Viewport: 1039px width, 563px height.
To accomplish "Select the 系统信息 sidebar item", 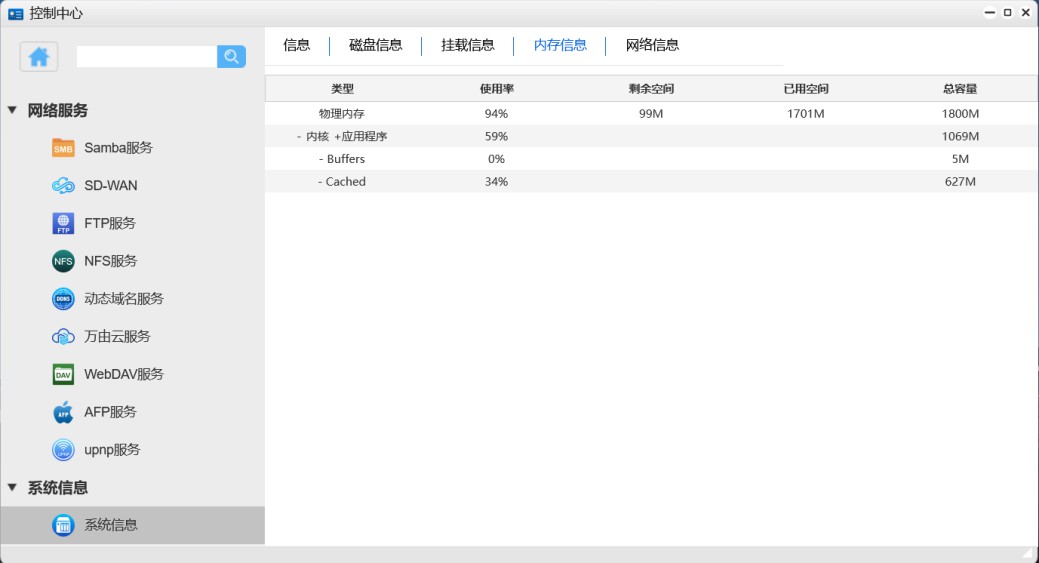I will click(x=110, y=525).
